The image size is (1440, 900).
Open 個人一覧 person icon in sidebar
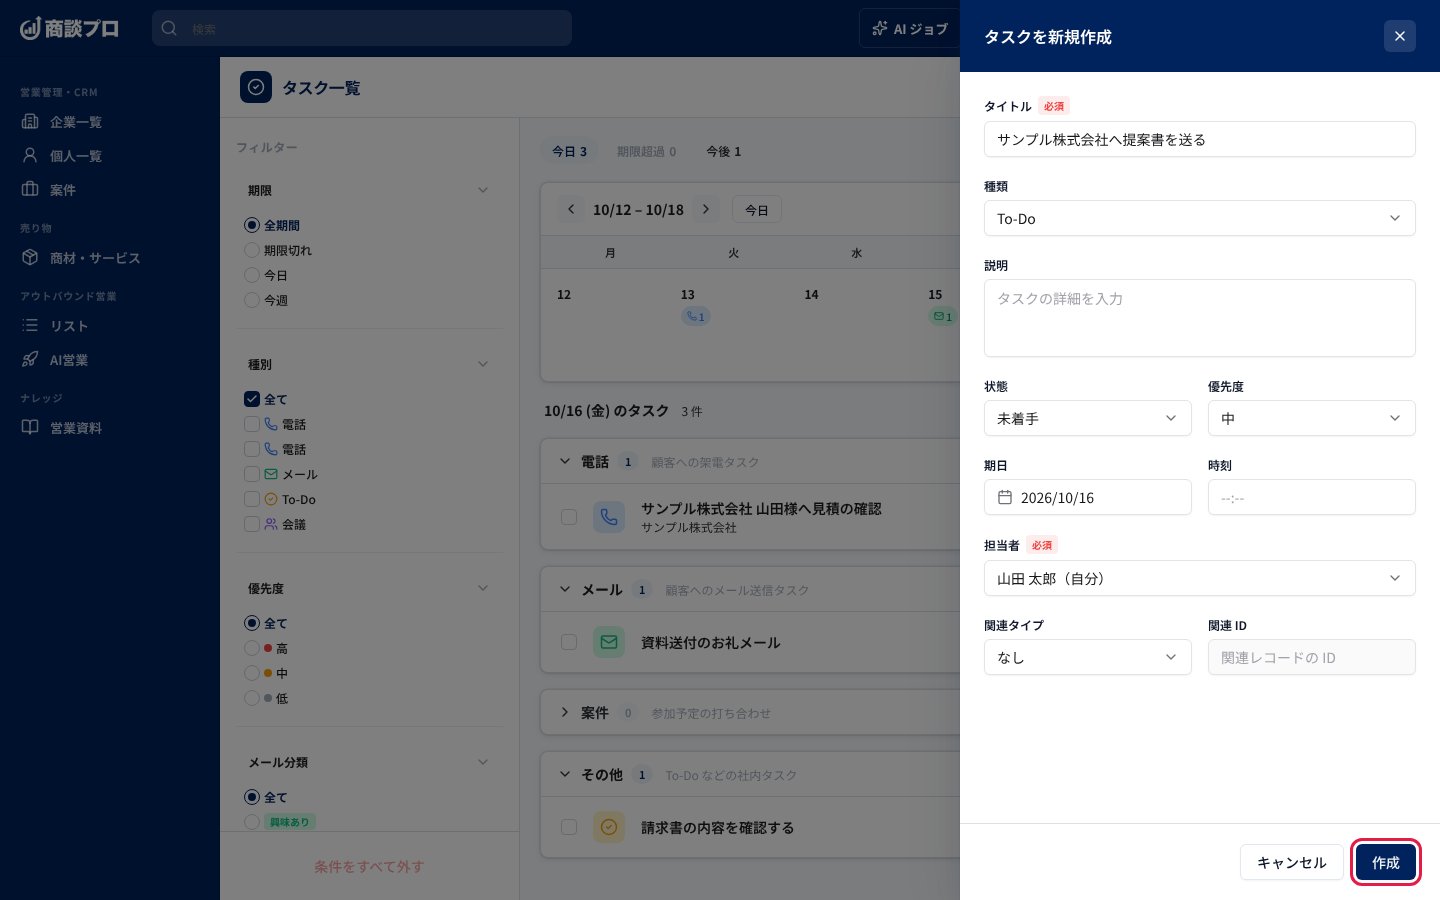[x=30, y=156]
